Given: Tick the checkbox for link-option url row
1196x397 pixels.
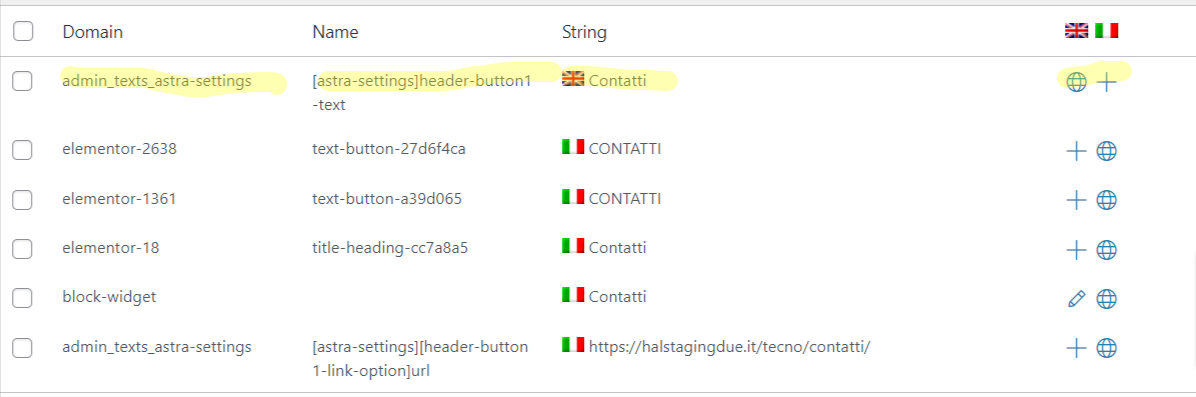Looking at the screenshot, I should pos(23,348).
